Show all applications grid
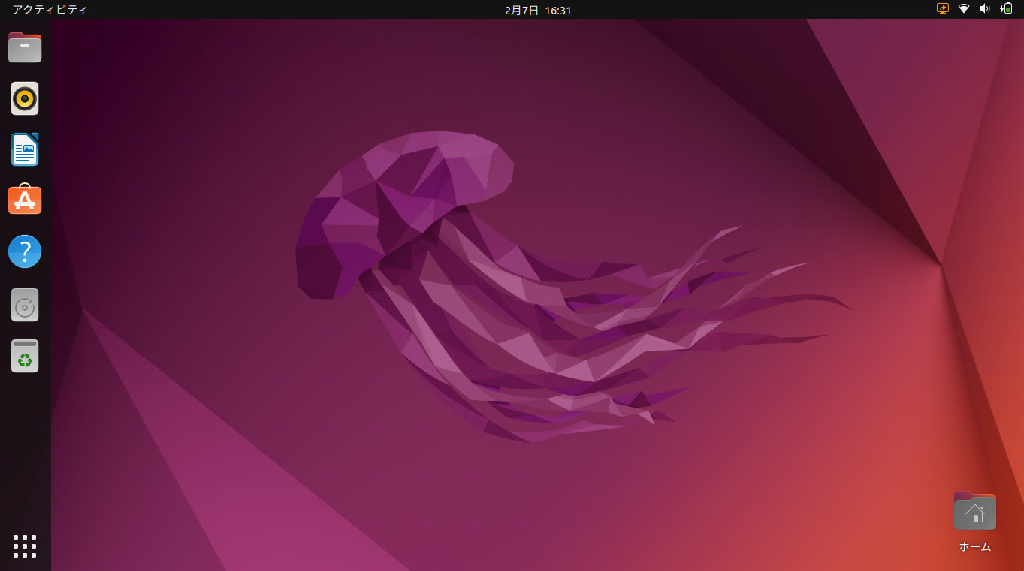The image size is (1024, 571). pyautogui.click(x=25, y=546)
